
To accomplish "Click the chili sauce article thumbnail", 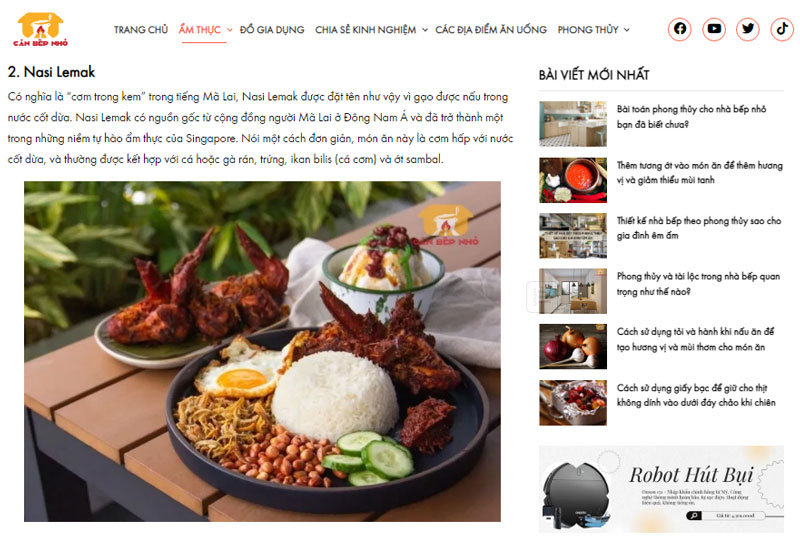I will point(573,180).
